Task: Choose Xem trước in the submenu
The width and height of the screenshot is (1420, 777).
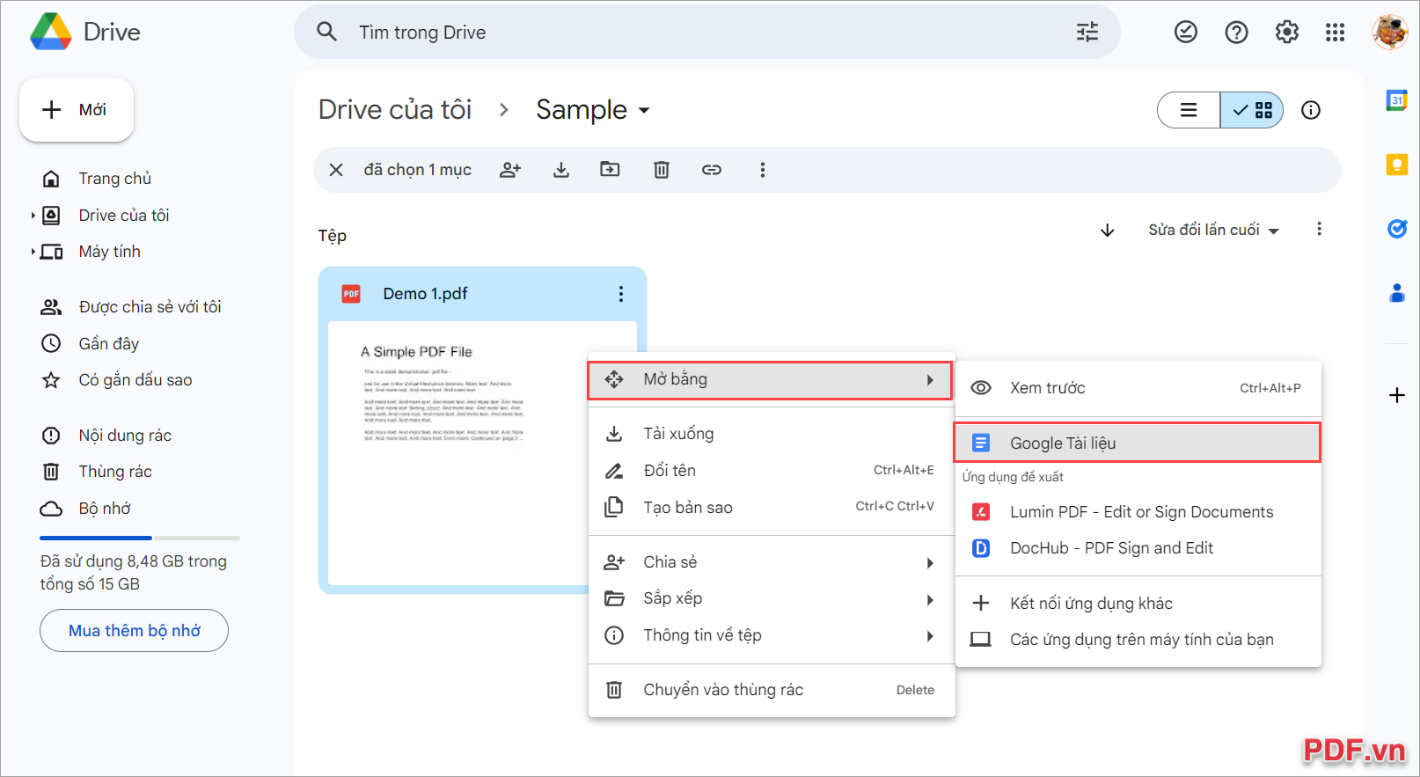Action: [1138, 388]
